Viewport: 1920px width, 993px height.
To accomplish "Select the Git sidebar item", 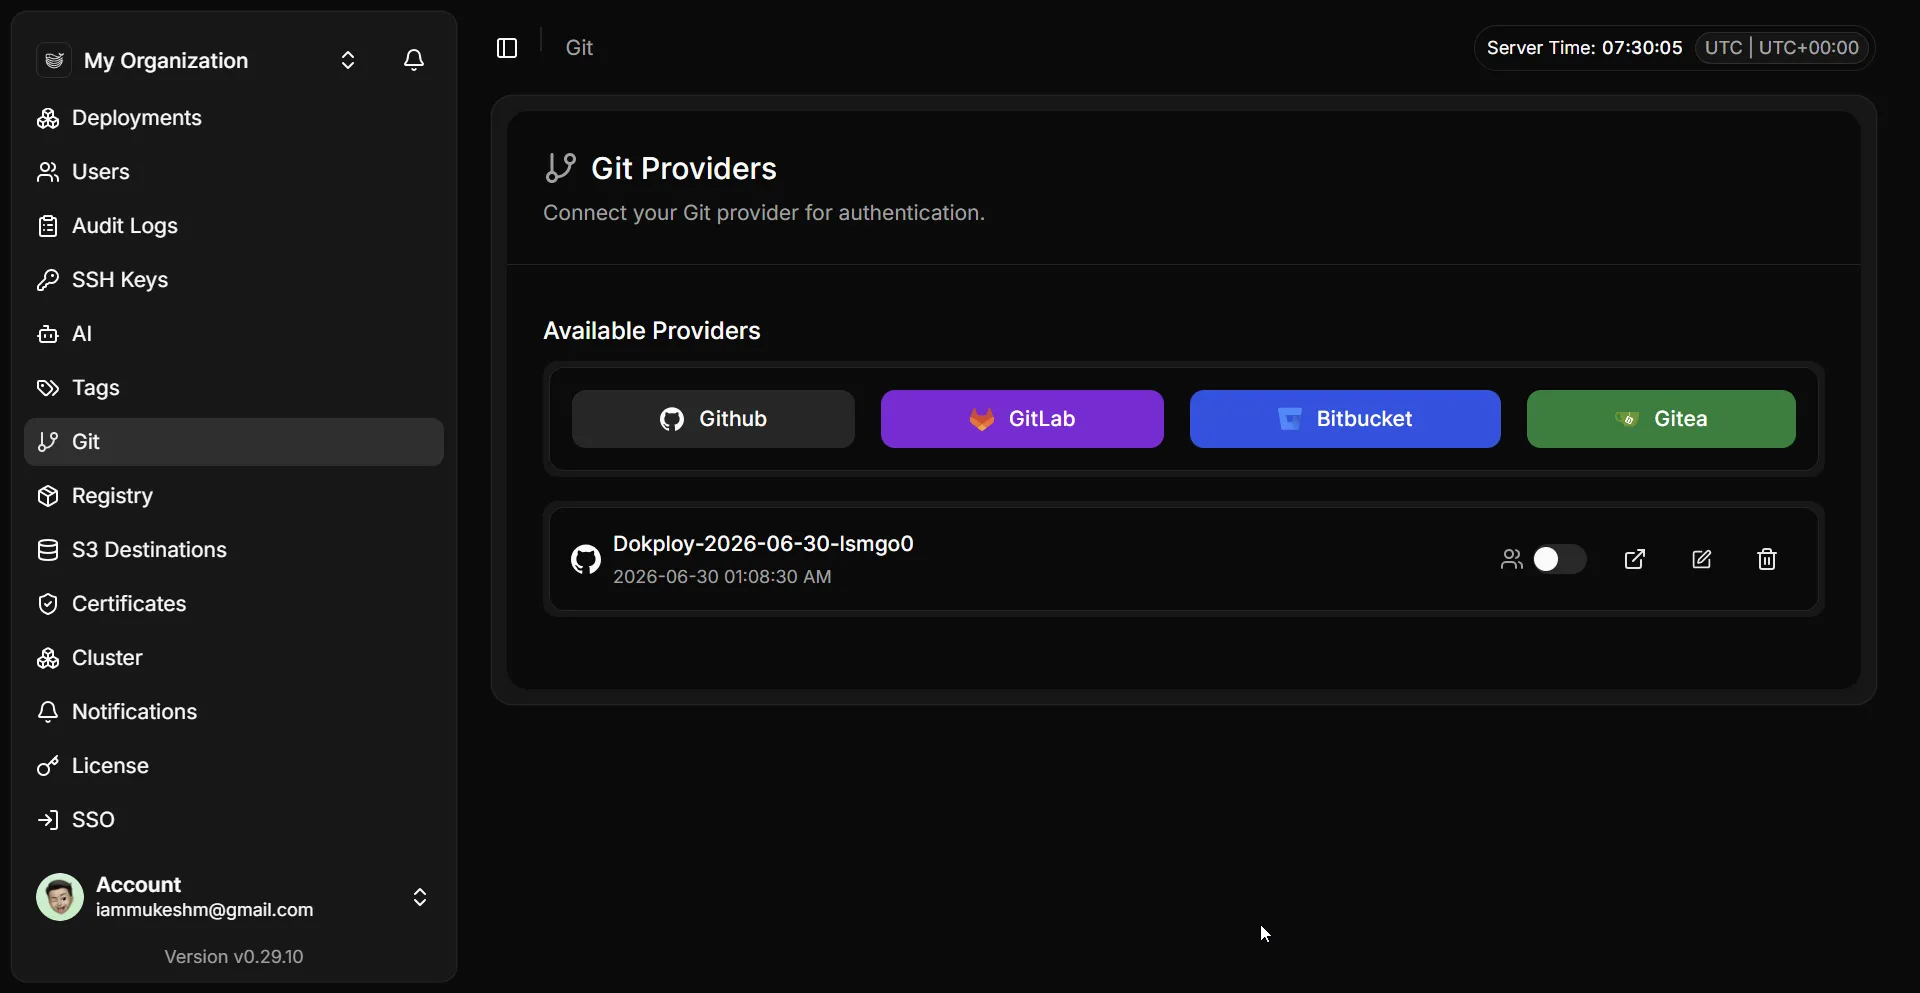I will click(234, 442).
